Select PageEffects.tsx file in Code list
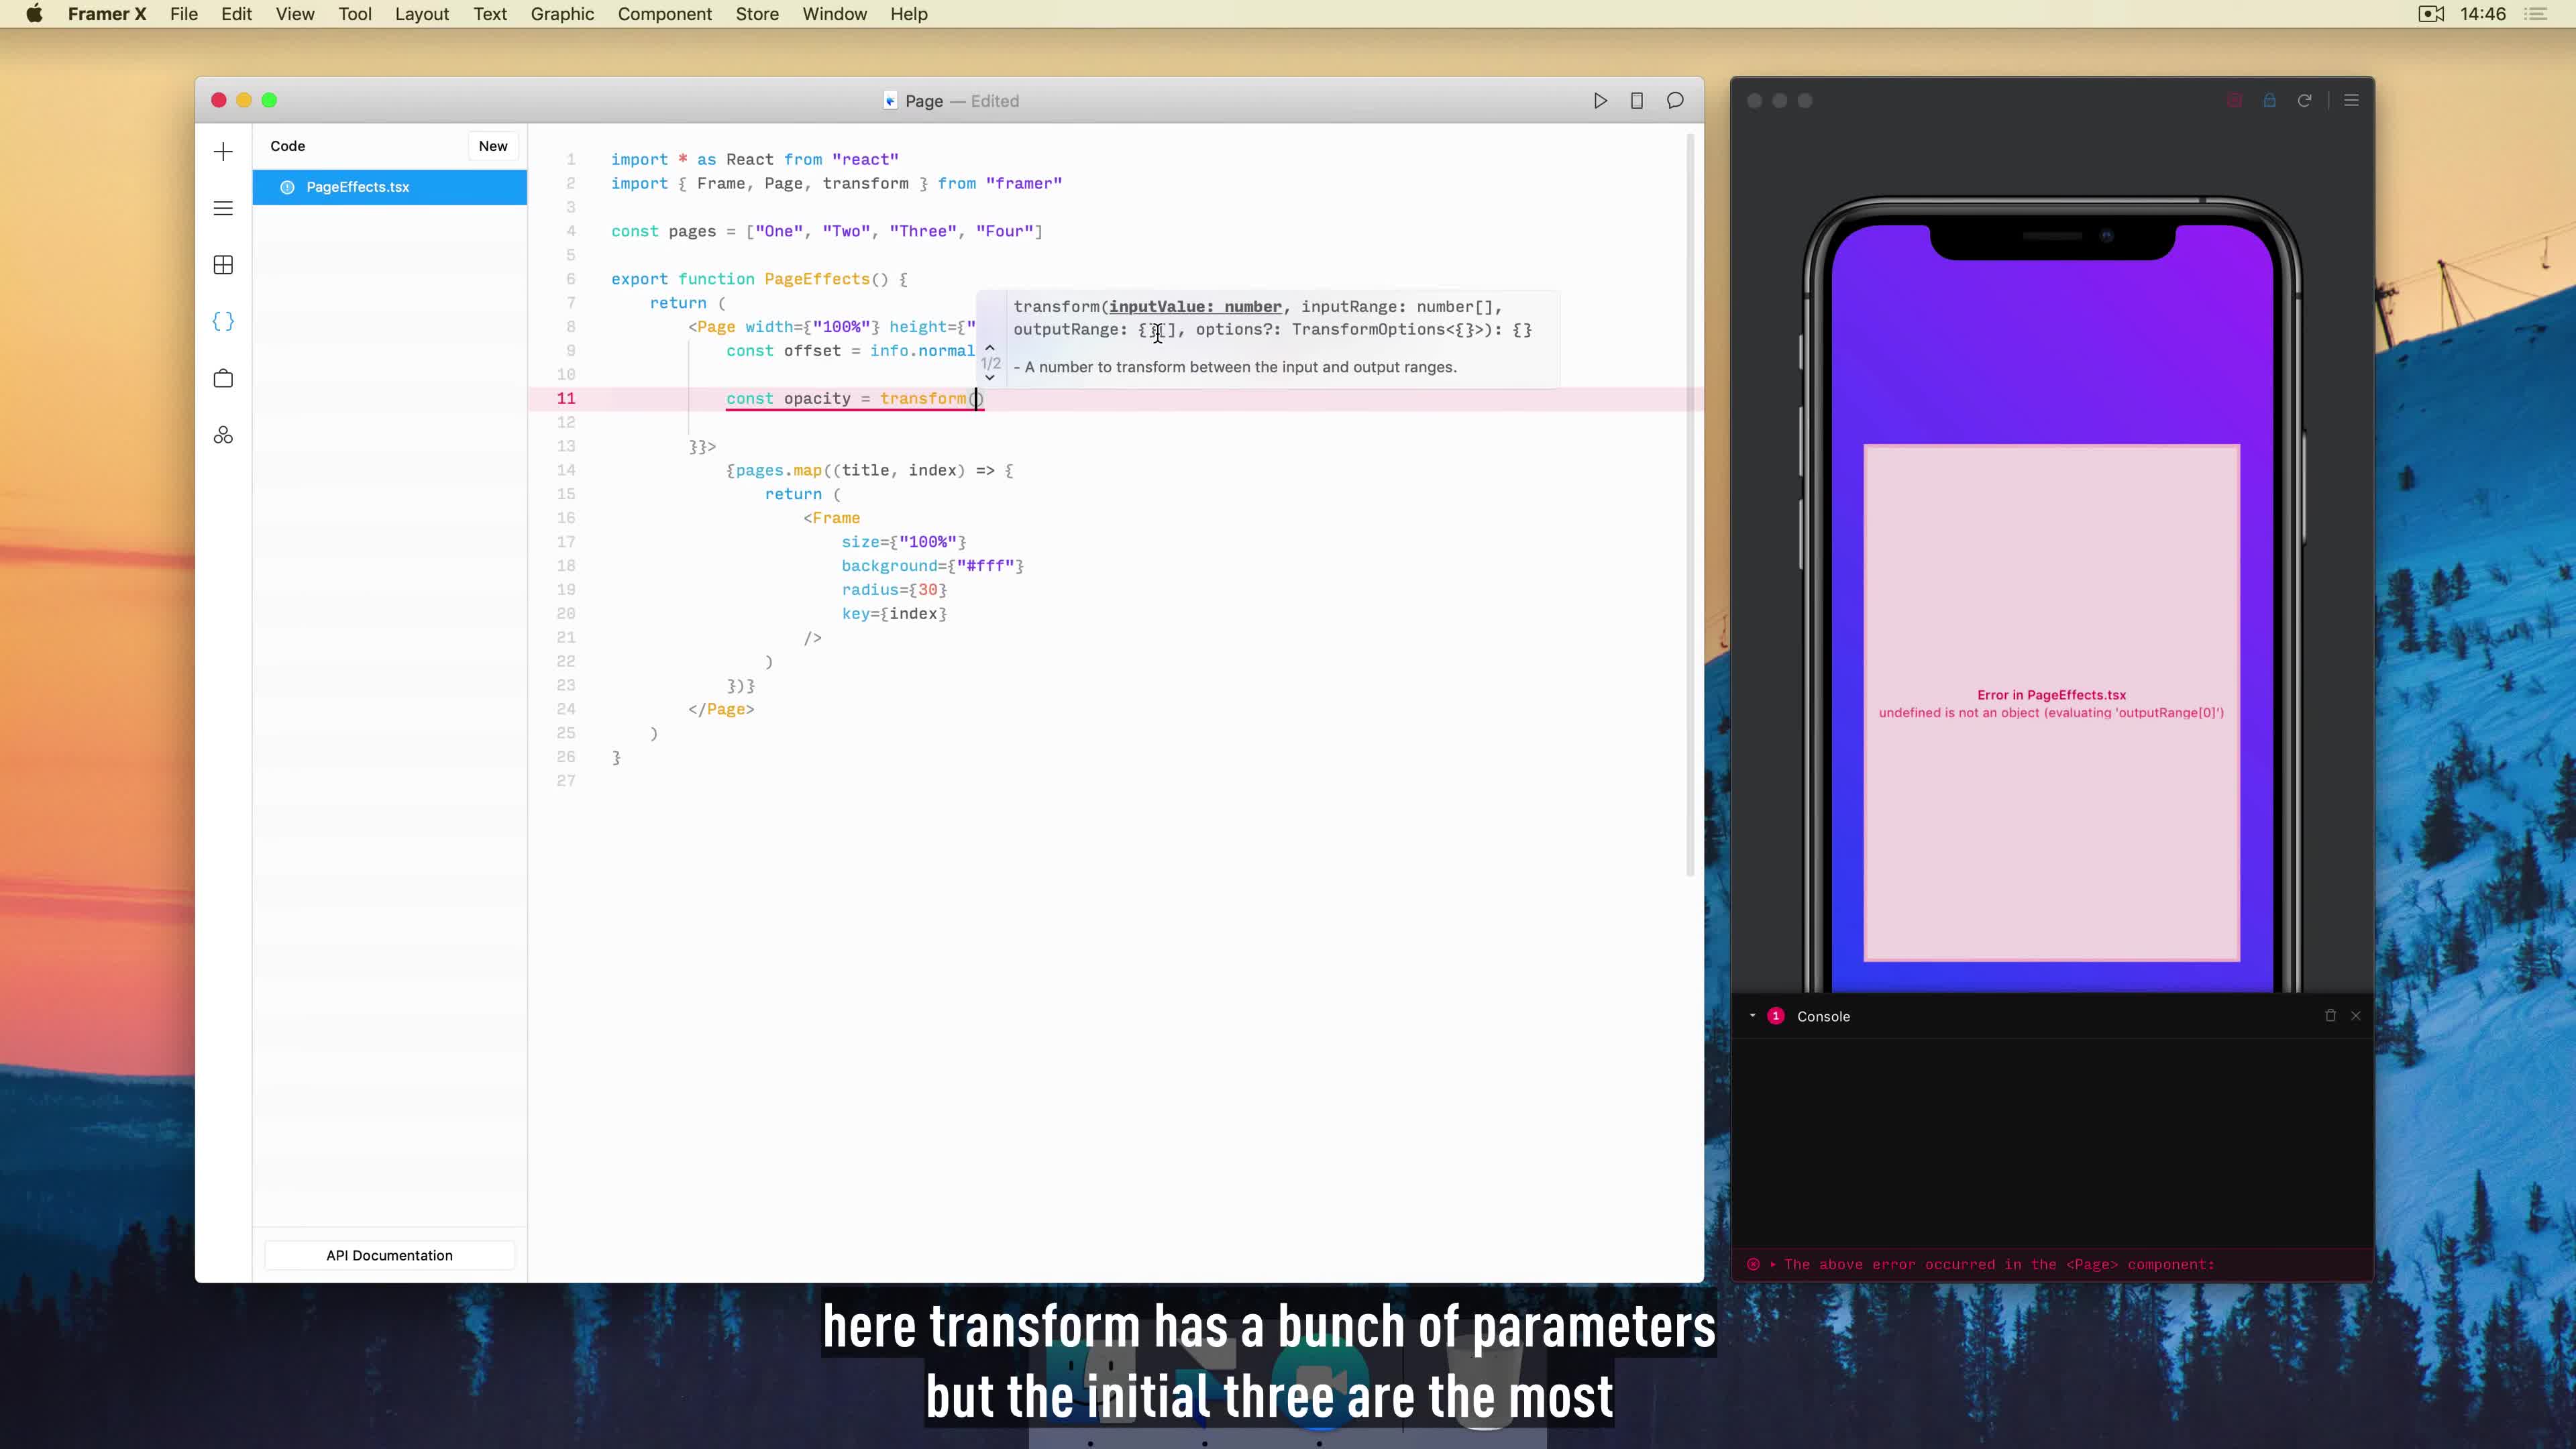The image size is (2576, 1449). (x=389, y=187)
